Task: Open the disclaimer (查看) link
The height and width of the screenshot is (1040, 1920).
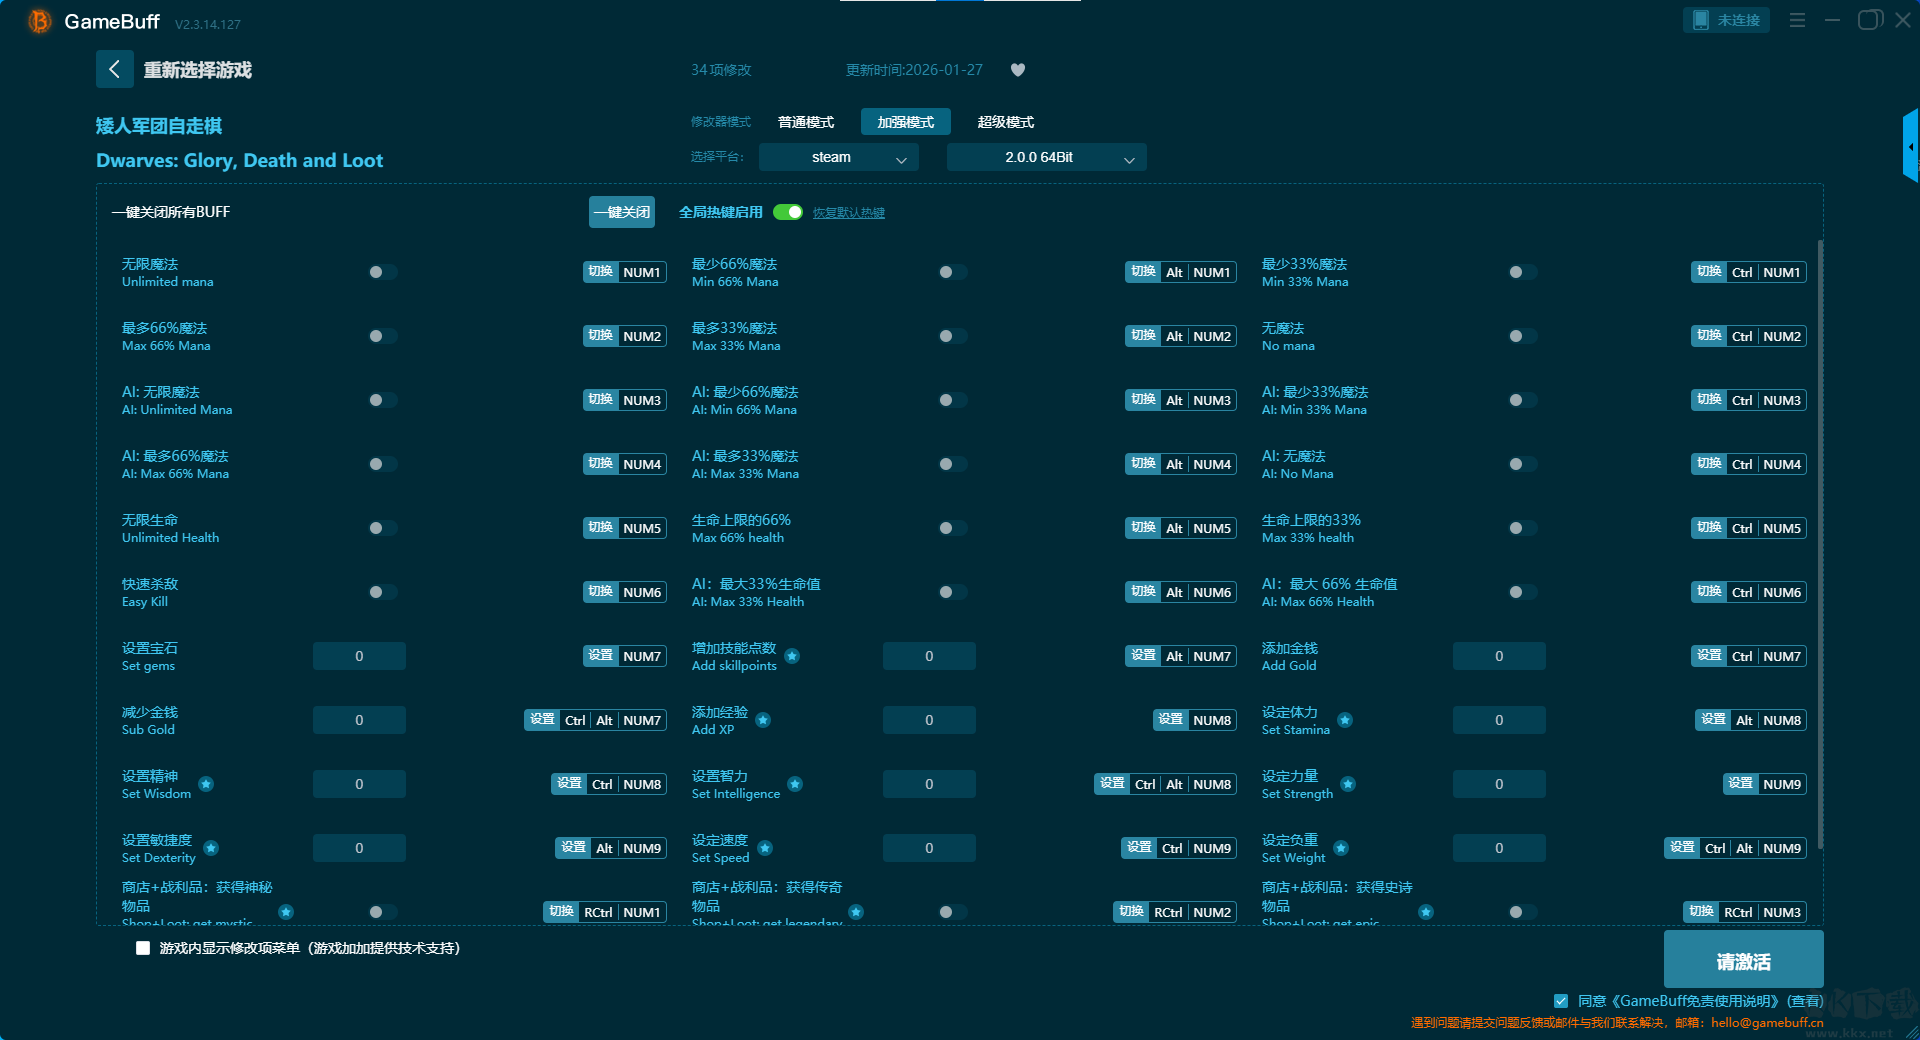Action: pyautogui.click(x=1805, y=1001)
